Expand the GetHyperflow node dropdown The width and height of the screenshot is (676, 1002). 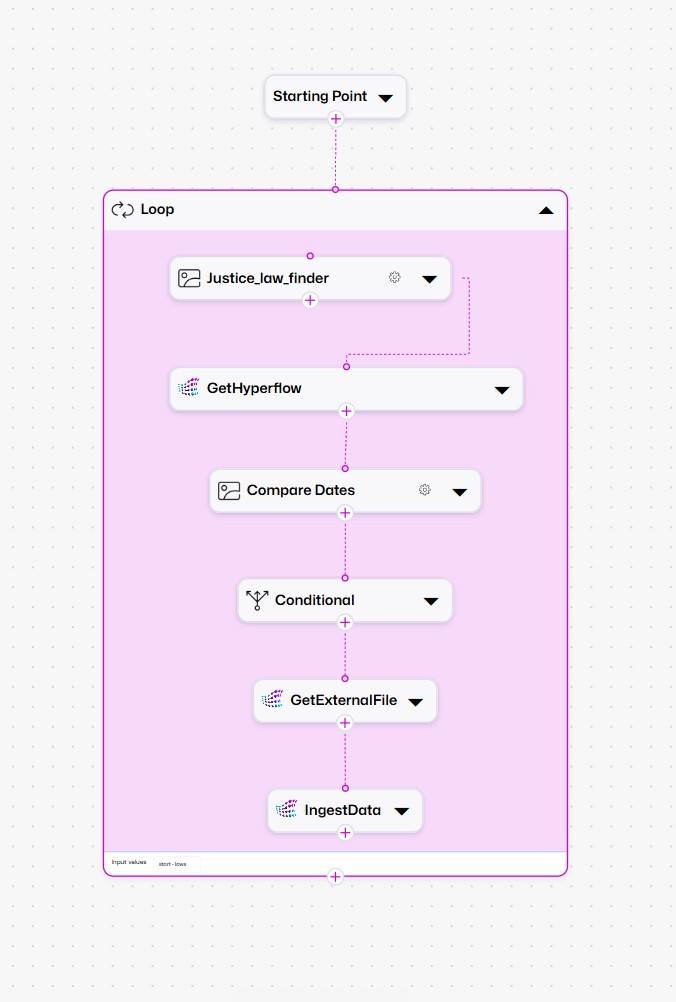coord(502,390)
